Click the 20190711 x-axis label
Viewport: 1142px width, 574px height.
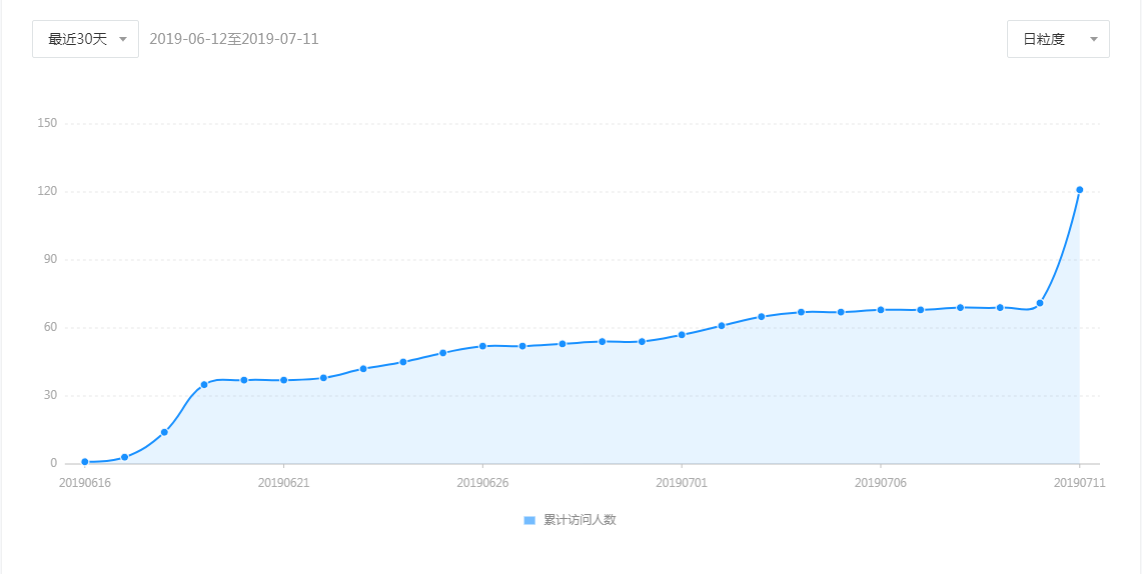click(x=1080, y=482)
